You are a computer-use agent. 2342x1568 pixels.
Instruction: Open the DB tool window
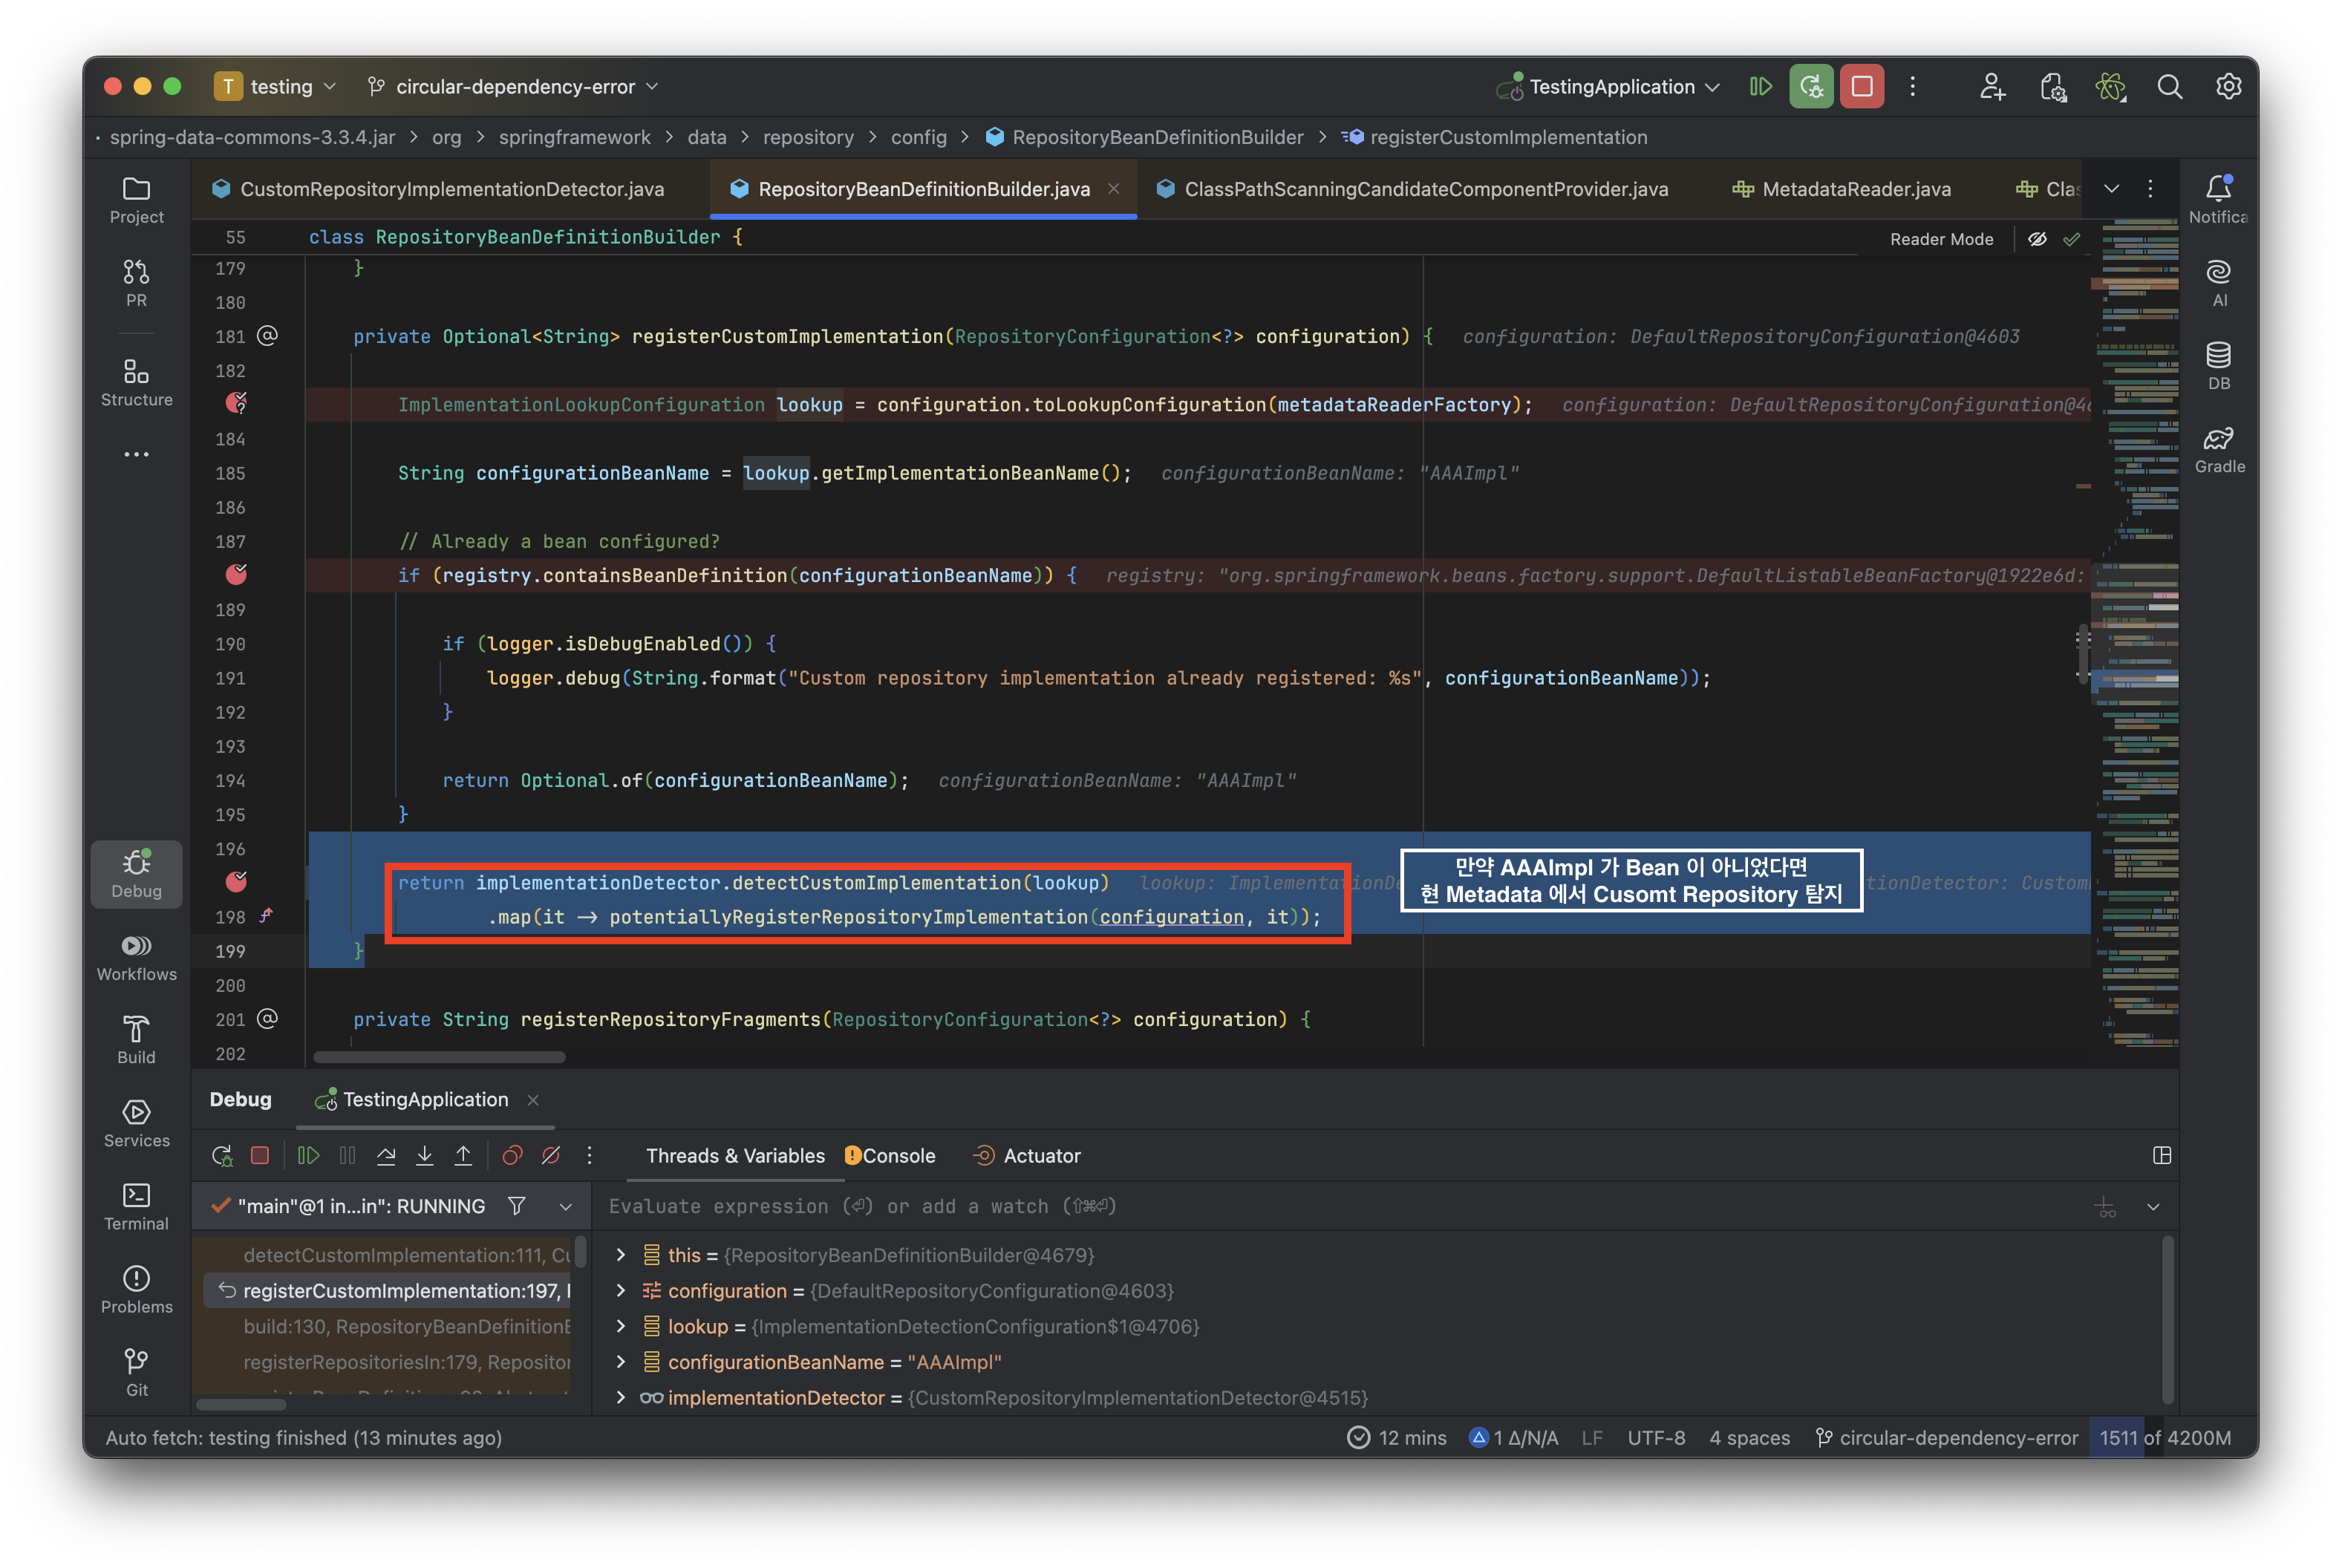coord(2219,366)
